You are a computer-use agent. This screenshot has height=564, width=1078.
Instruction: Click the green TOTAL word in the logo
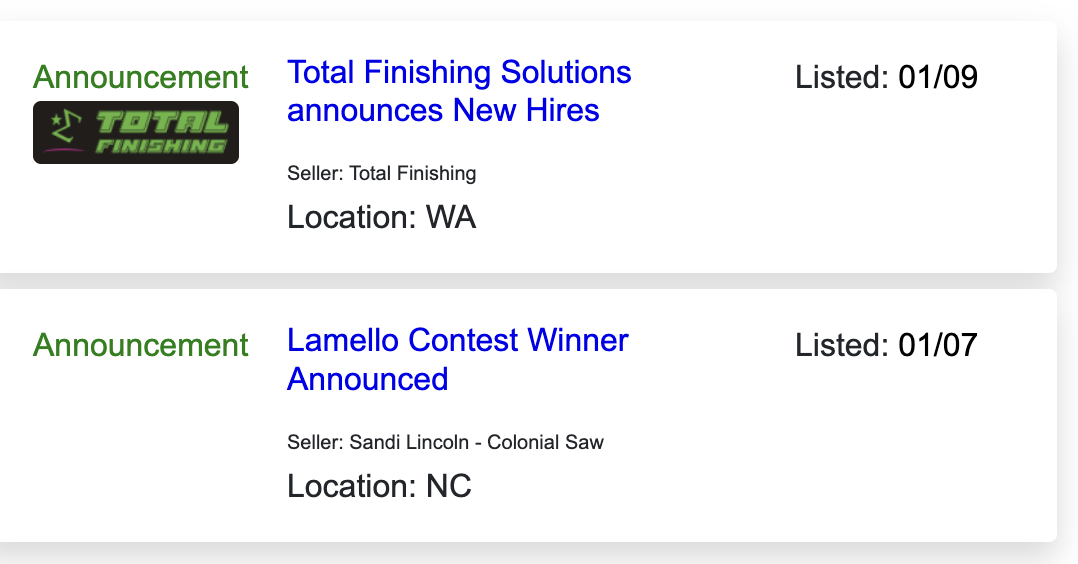pyautogui.click(x=162, y=122)
